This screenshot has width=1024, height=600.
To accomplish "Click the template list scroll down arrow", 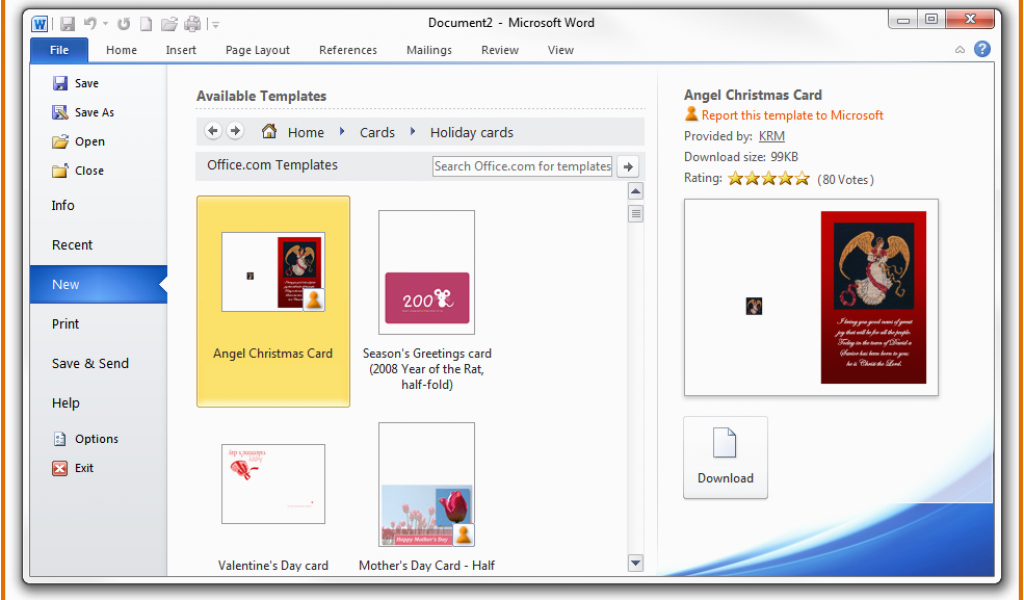I will (x=635, y=563).
